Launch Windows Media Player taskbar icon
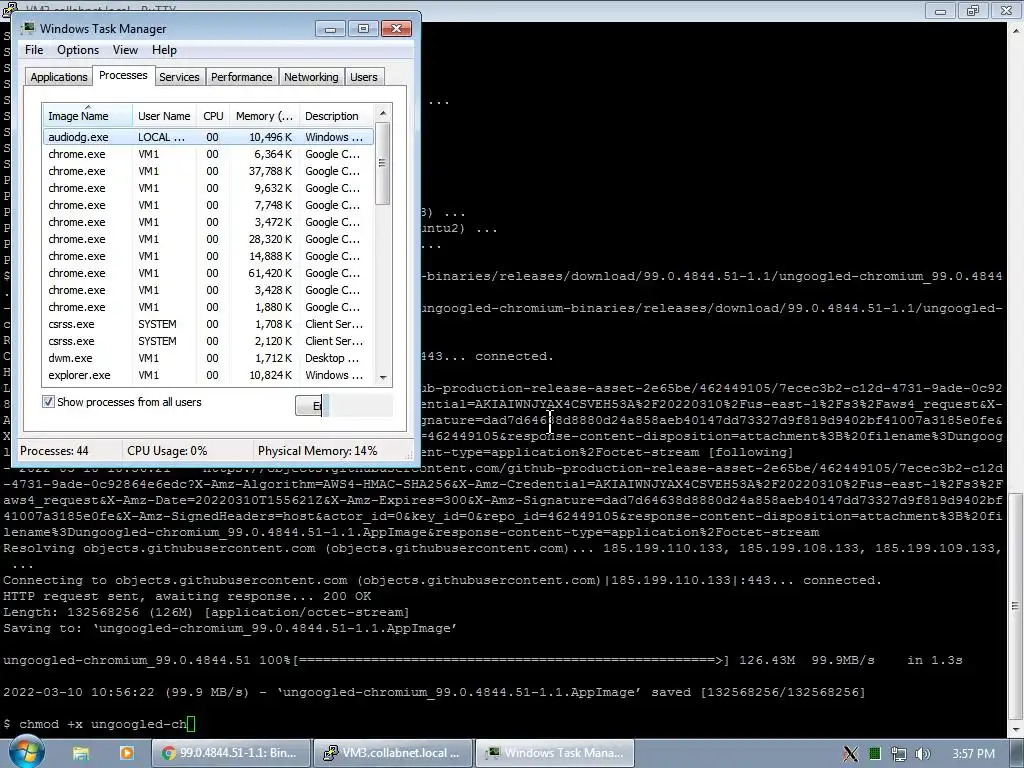The image size is (1024, 768). (x=126, y=753)
